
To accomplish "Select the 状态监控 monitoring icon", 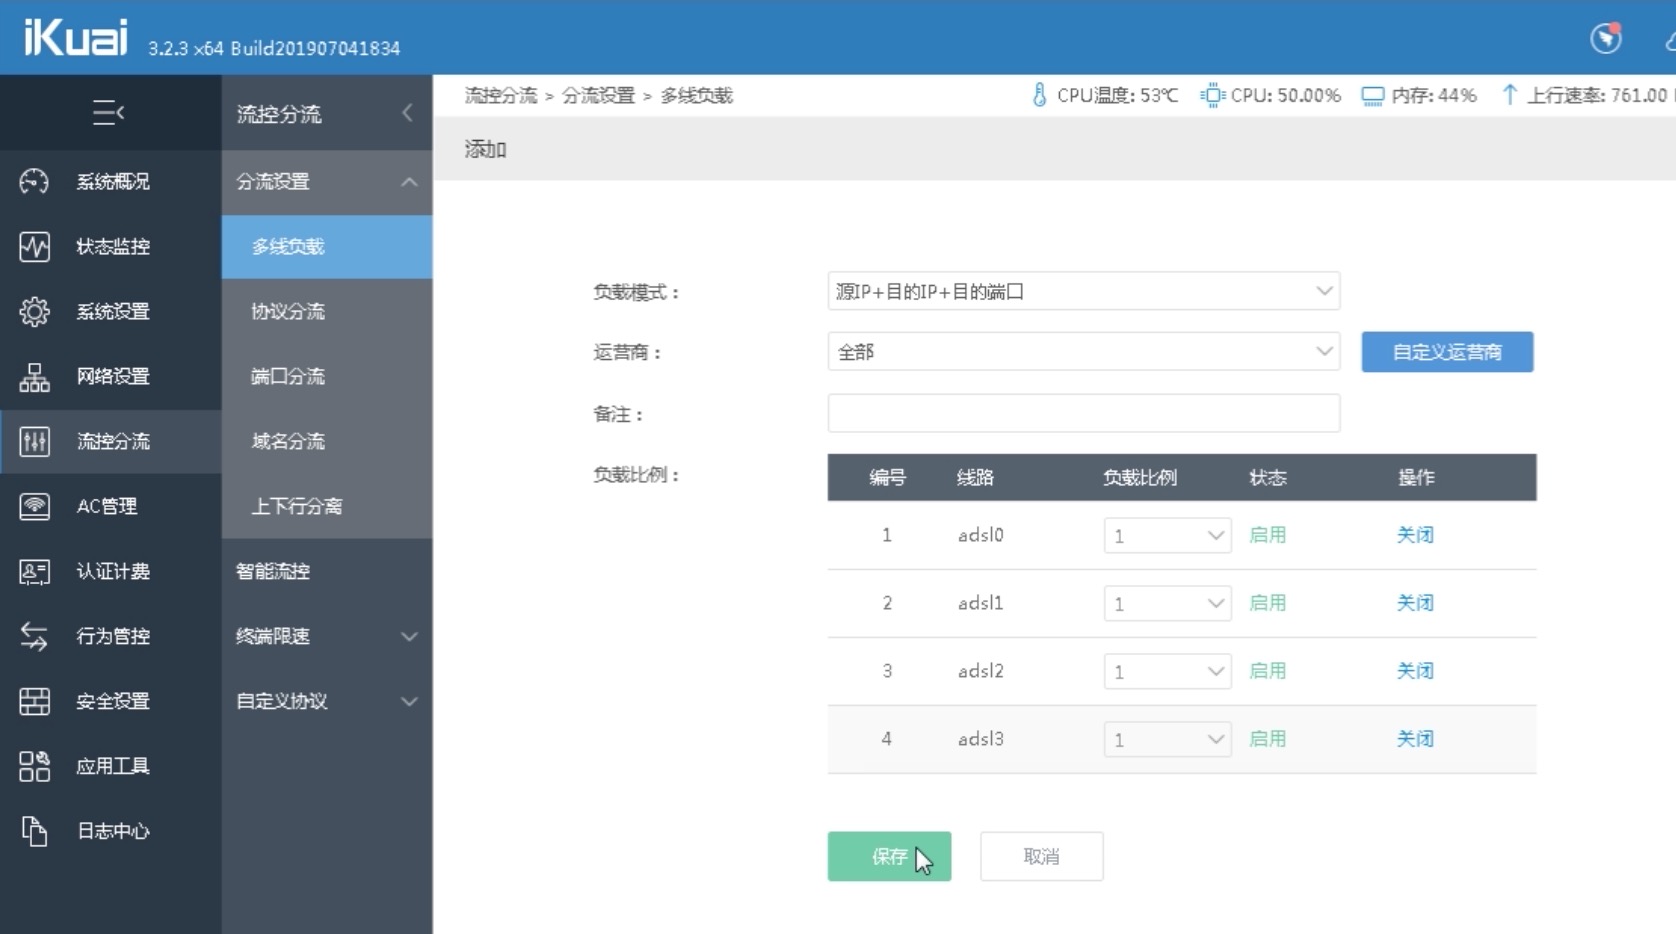I will pyautogui.click(x=34, y=247).
